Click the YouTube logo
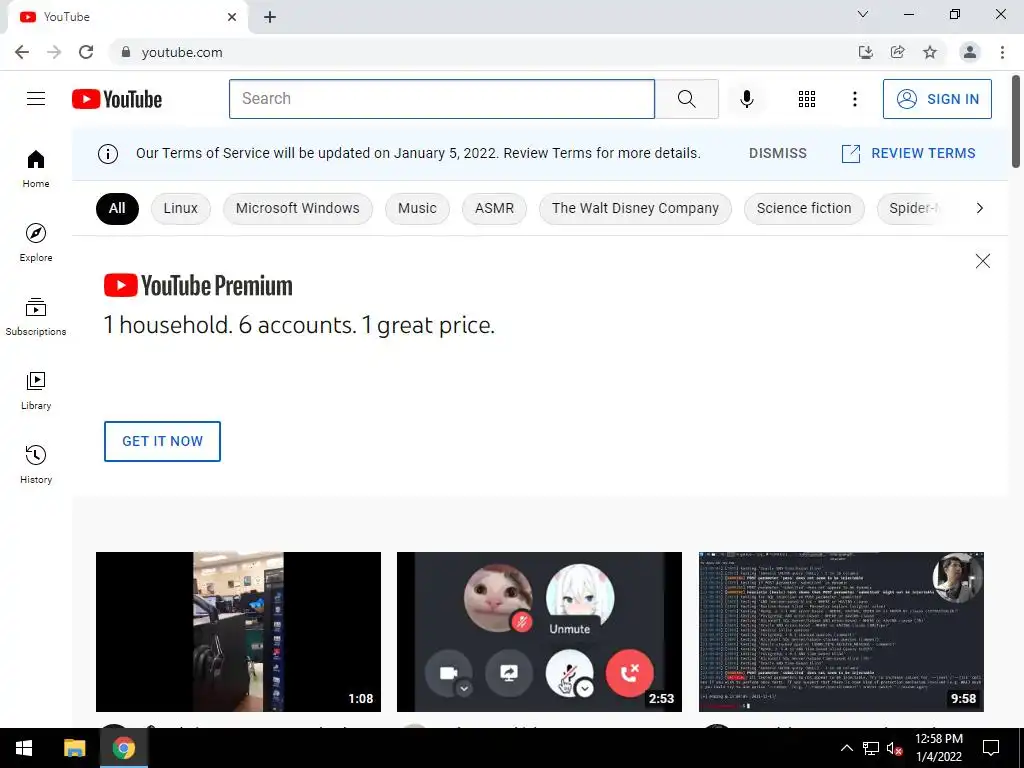 tap(117, 99)
